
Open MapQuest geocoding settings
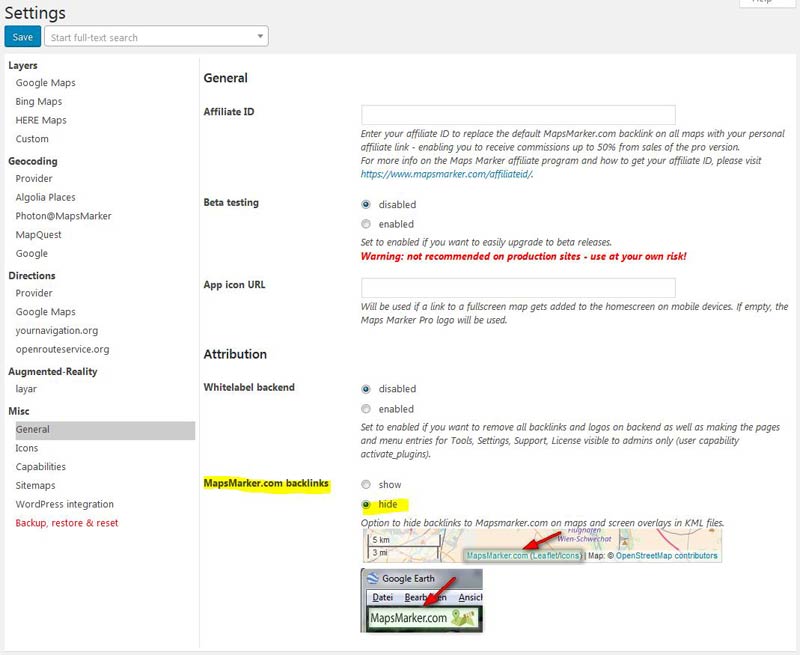[38, 235]
